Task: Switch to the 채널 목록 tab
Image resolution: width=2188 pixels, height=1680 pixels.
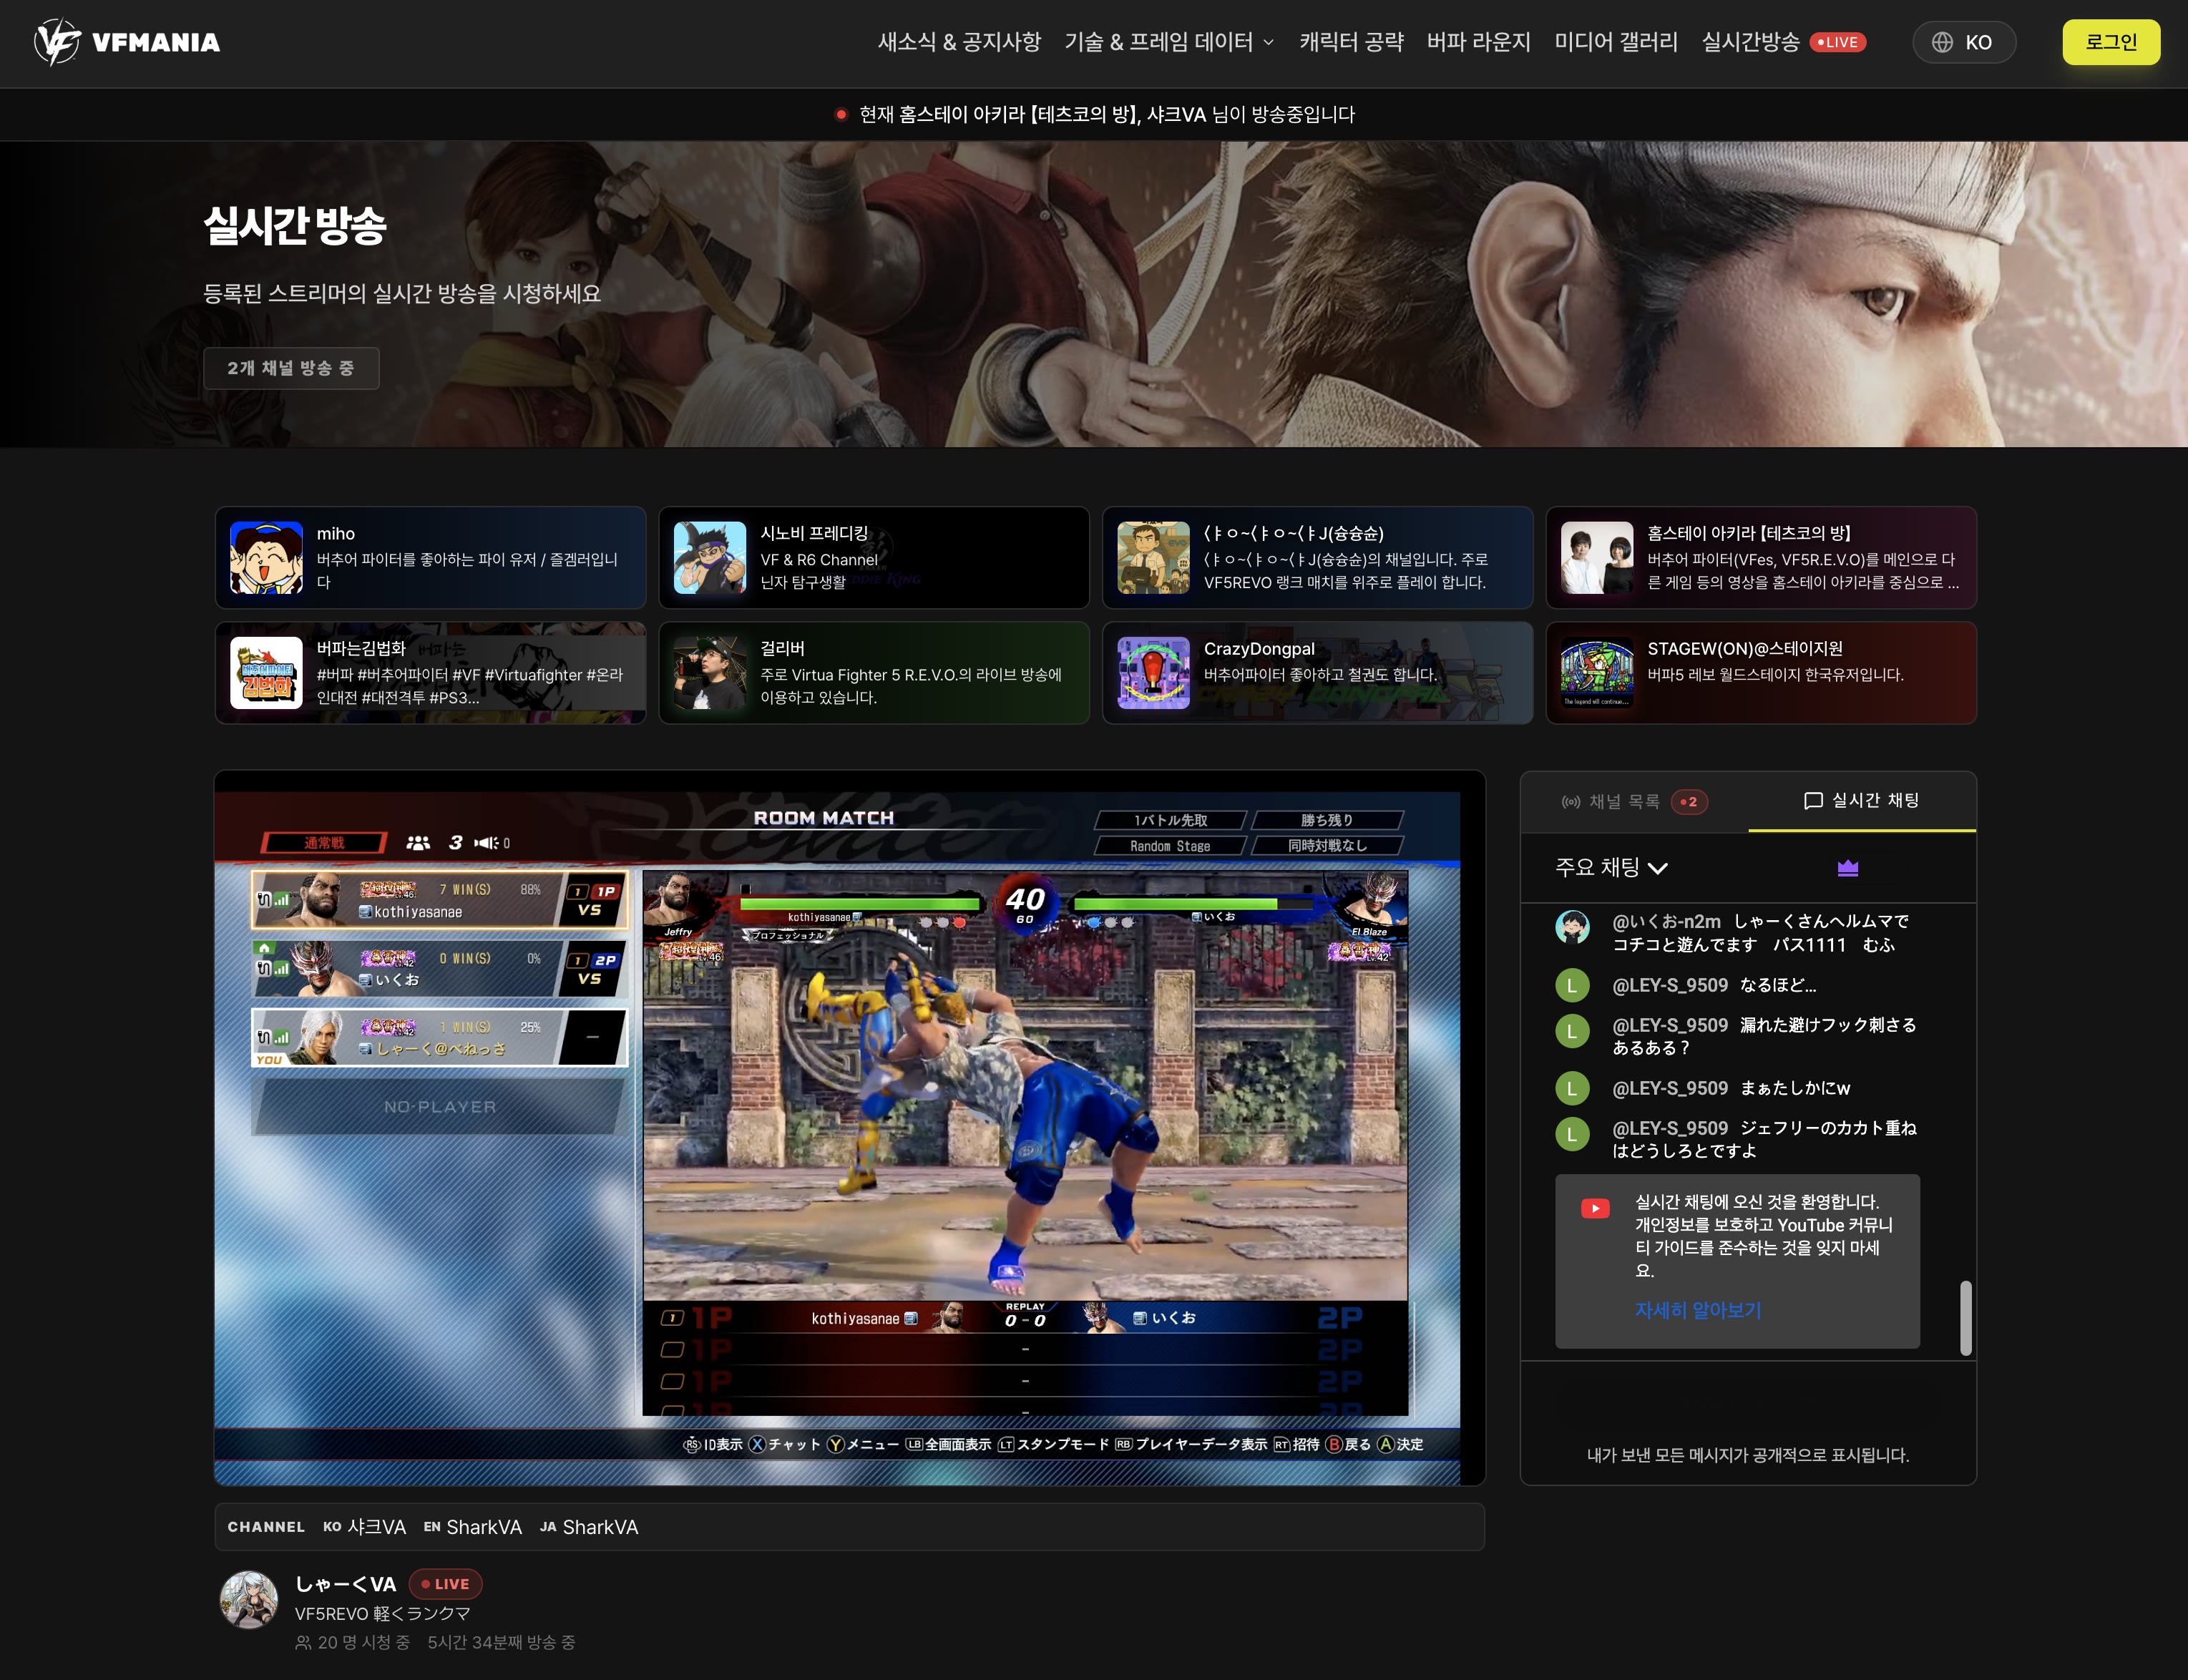Action: pyautogui.click(x=1634, y=802)
